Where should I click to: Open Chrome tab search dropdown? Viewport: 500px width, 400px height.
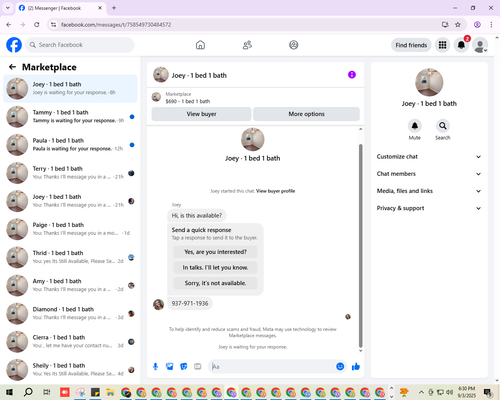[x=8, y=8]
